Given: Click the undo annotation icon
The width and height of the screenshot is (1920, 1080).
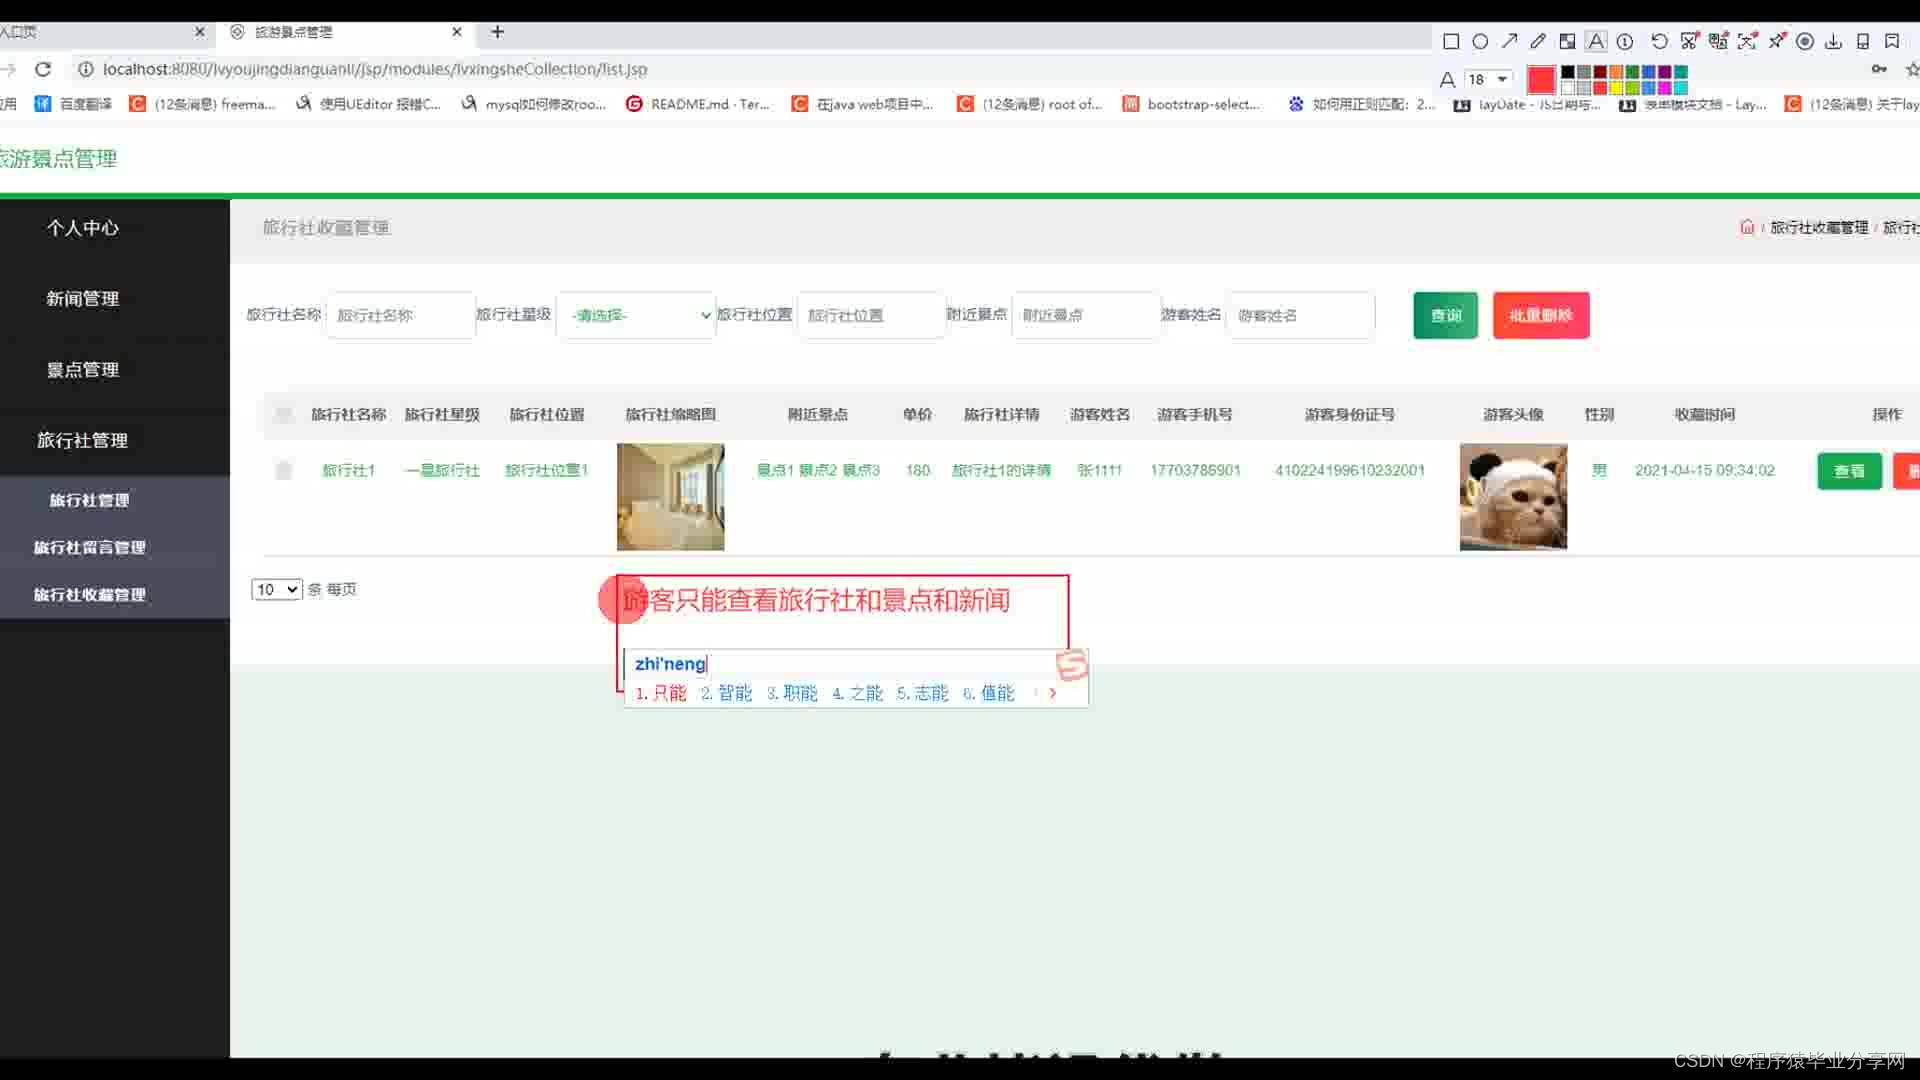Looking at the screenshot, I should (x=1659, y=41).
